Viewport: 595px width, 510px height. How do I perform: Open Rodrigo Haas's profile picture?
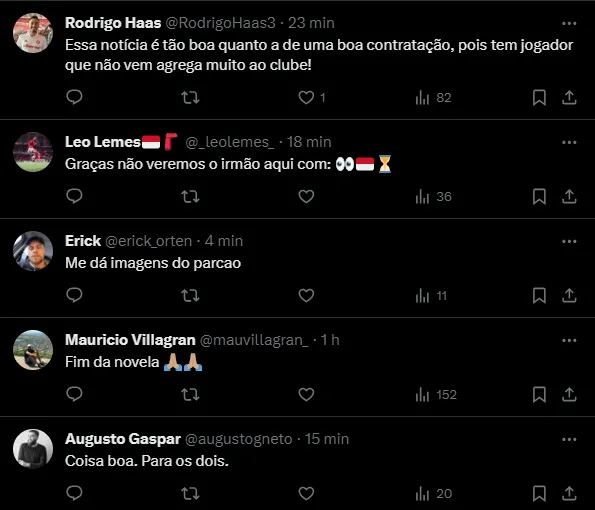(33, 33)
